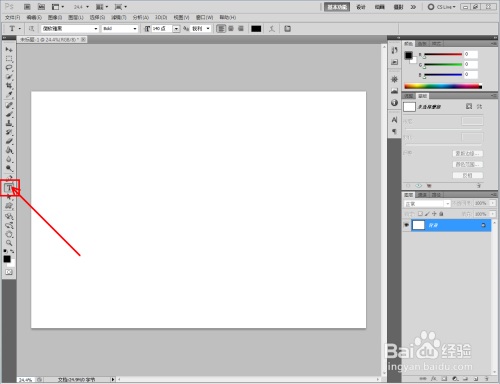Viewport: 500px width, 384px height.
Task: Open the 文件(F) menu
Action: coord(12,17)
